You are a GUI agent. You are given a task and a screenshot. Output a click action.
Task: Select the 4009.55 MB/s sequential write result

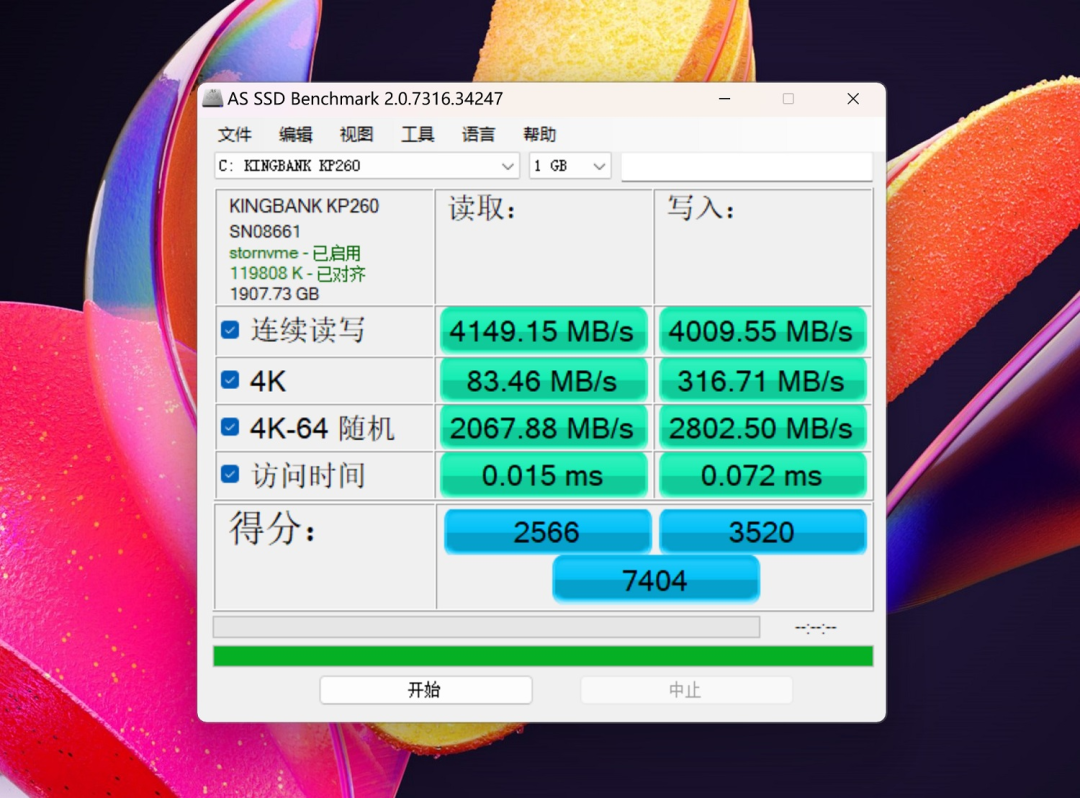click(762, 331)
